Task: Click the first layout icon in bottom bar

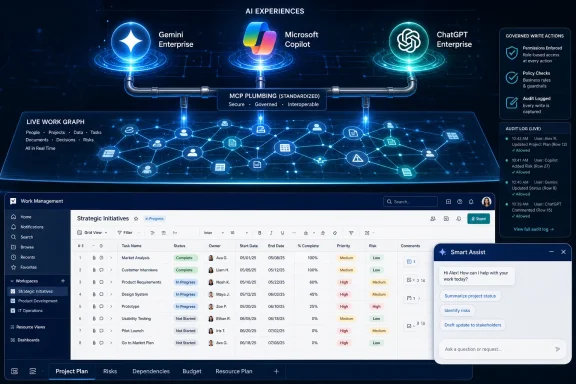Action: pos(14,371)
